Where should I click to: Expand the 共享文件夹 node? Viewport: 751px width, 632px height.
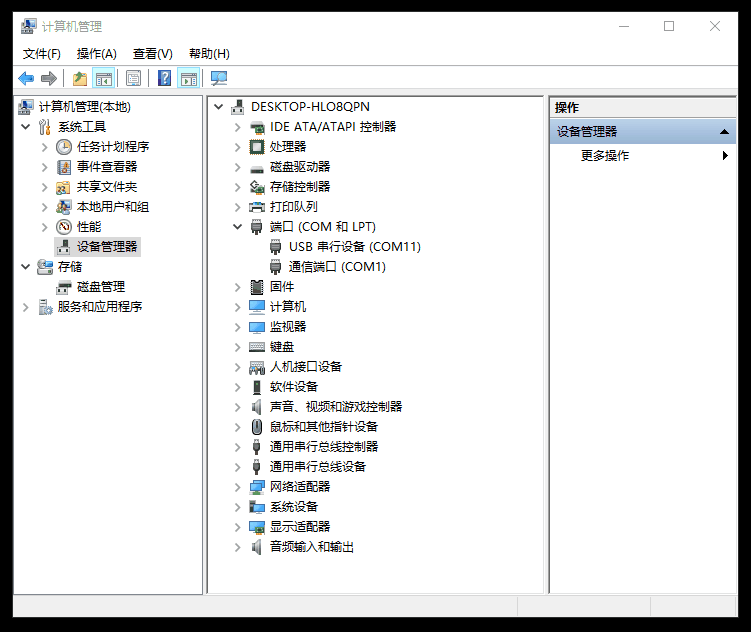point(45,187)
